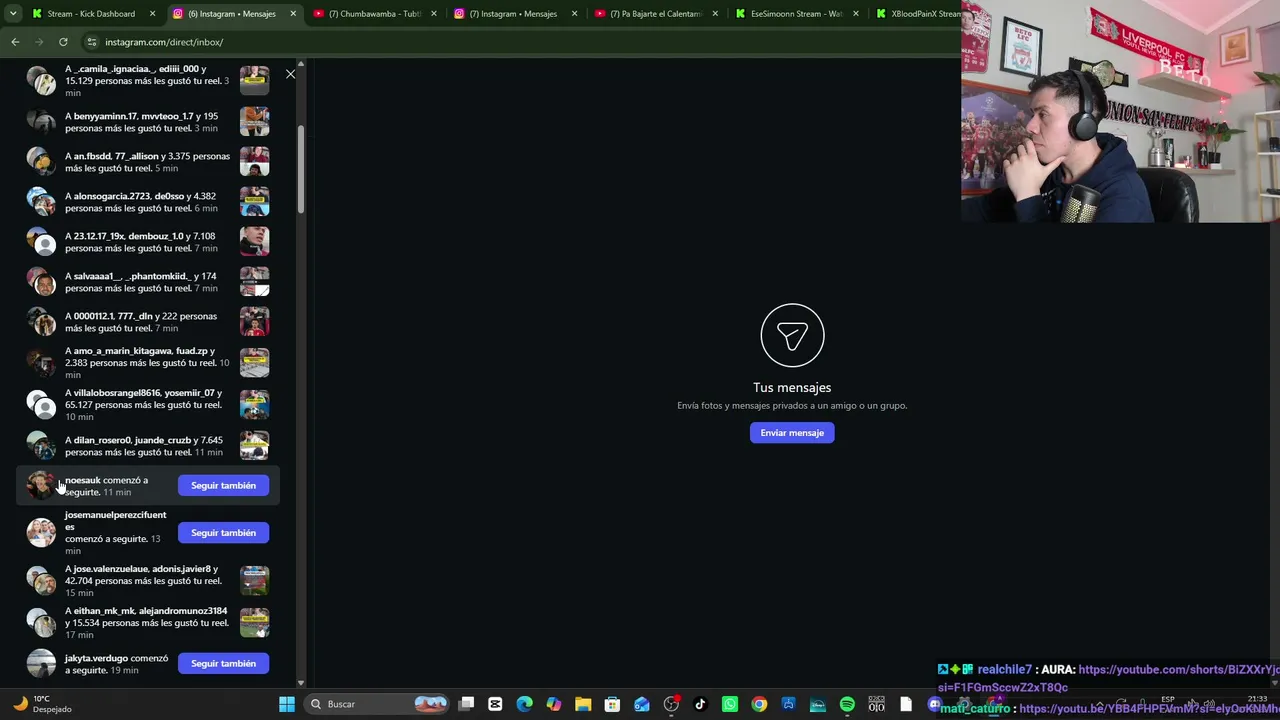Click the jakyta.verdugo username link

[96, 658]
